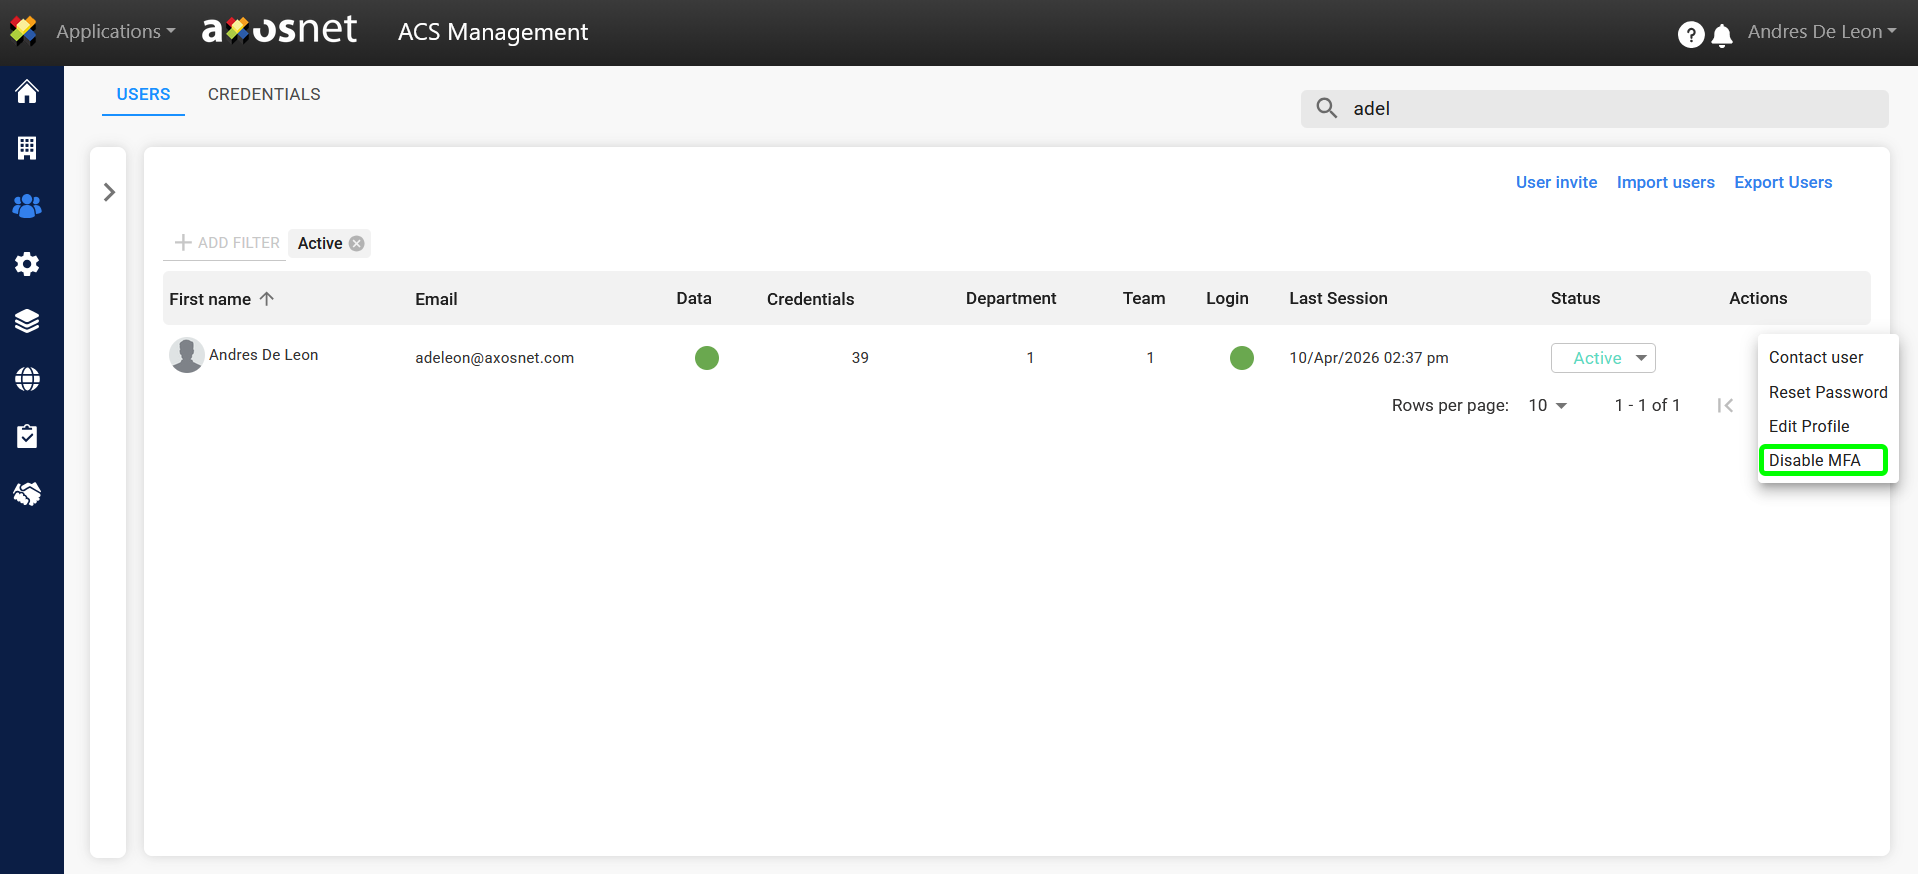Open the globe icon in sidebar
This screenshot has width=1918, height=874.
coord(27,379)
